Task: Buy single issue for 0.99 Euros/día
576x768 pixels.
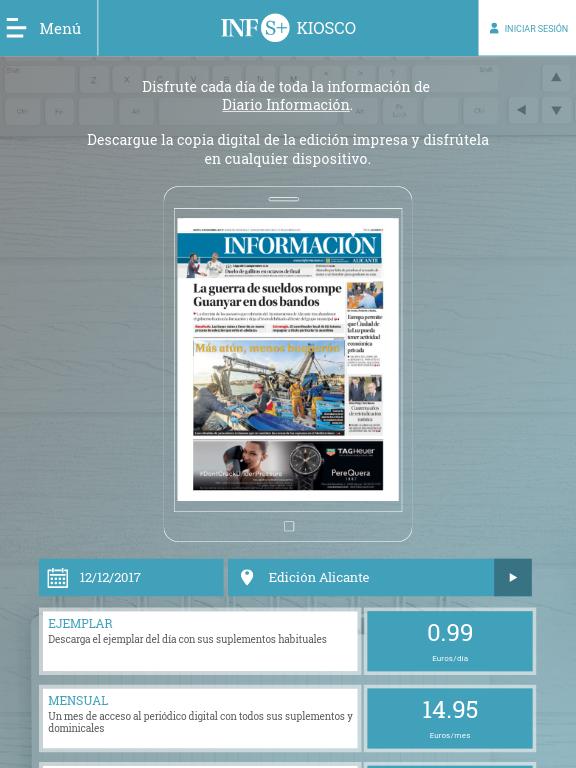Action: click(x=450, y=641)
